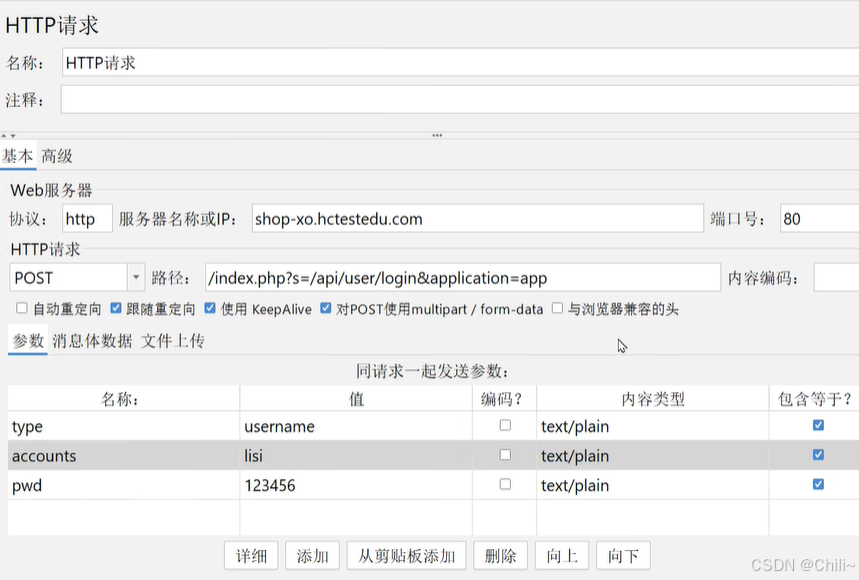Click the 名称 input field containing HTTP请求
This screenshot has height=580, width=859.
(x=460, y=62)
